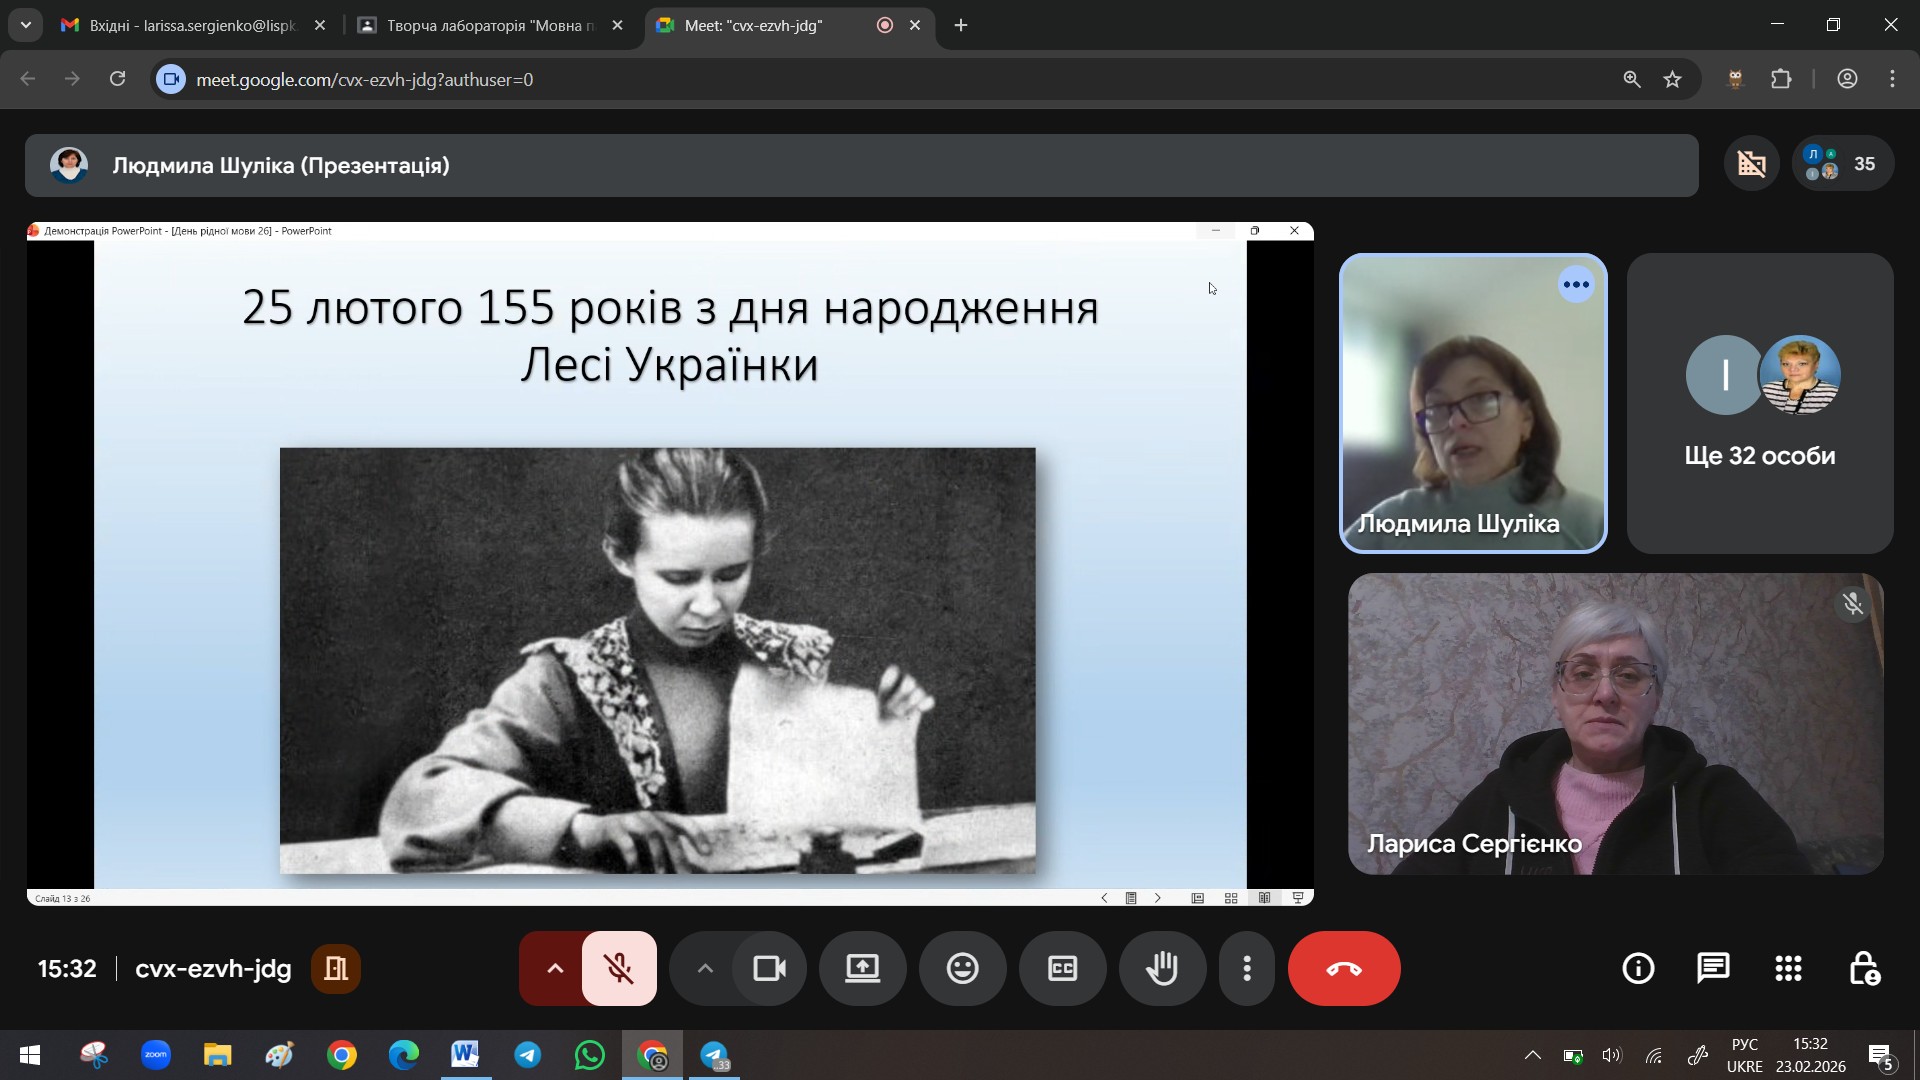Expand audio settings chevron beside microphone
Screen dimensions: 1920x1080
click(555, 968)
